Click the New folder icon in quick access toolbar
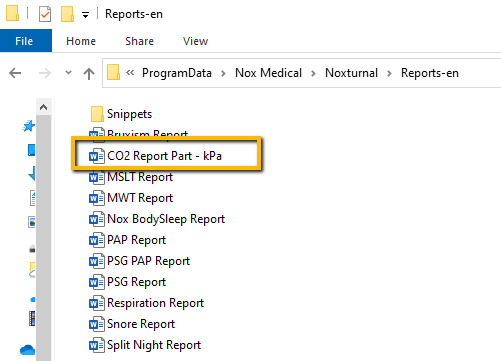 (x=67, y=14)
